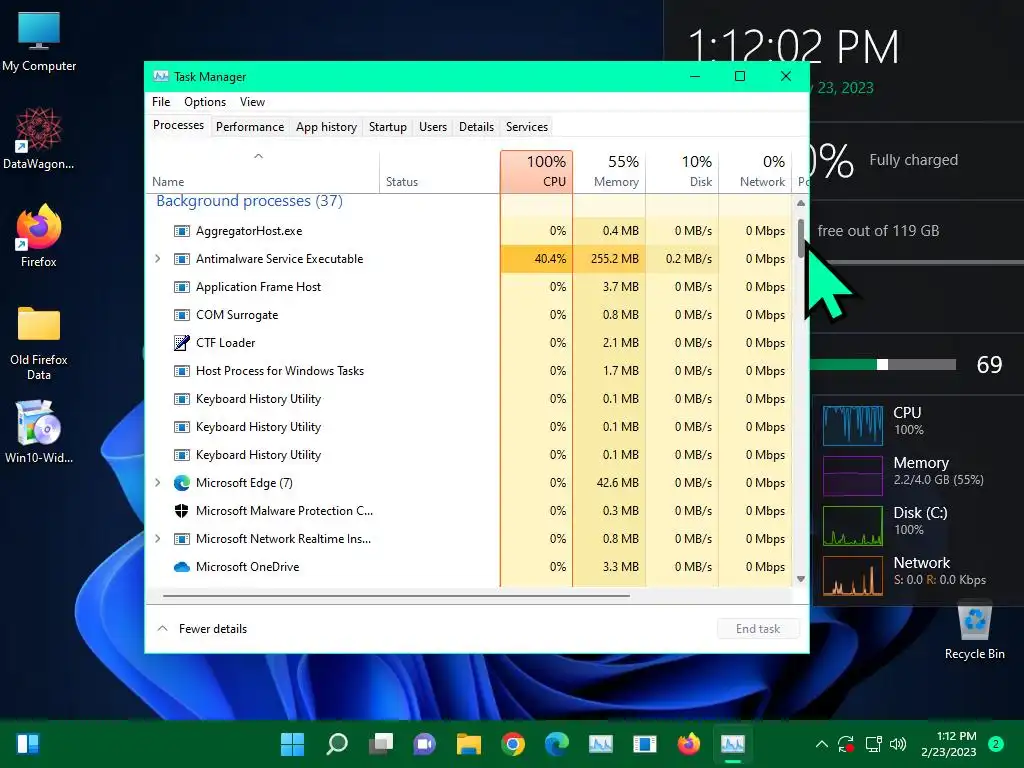
Task: Click the CTF Loader pen icon
Action: (182, 343)
